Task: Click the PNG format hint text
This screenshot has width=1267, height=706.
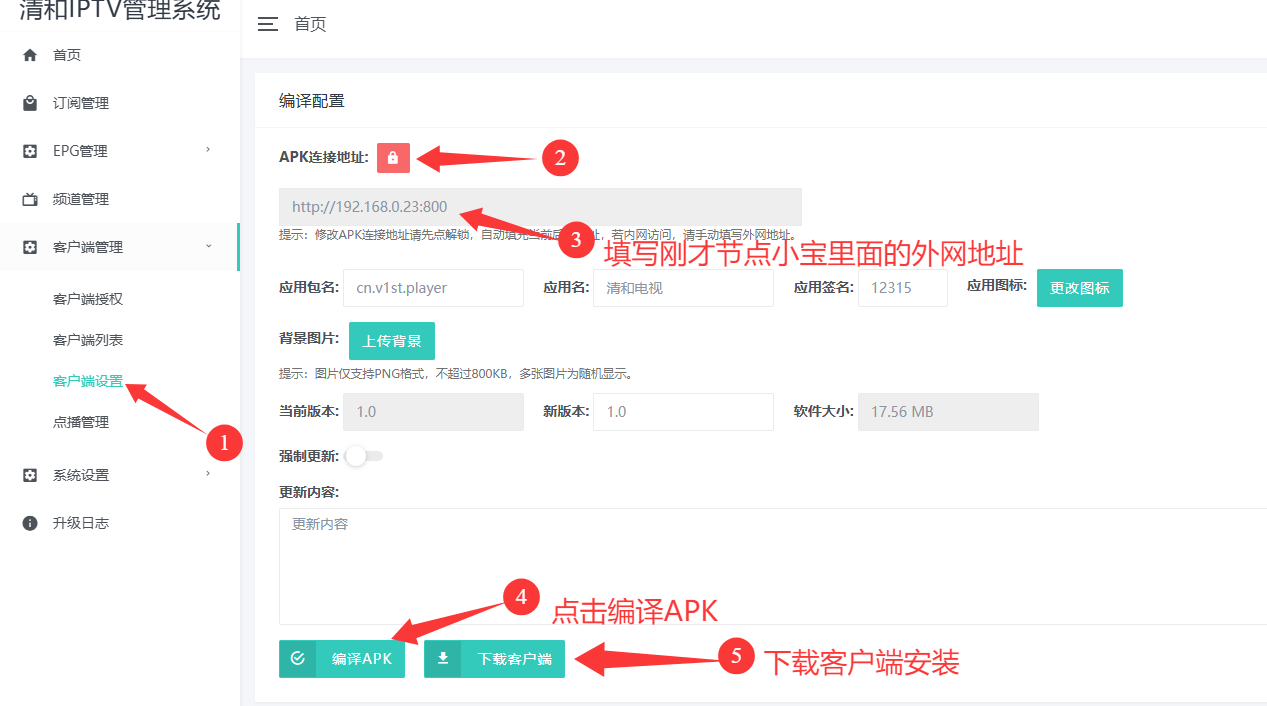Action: click(456, 374)
